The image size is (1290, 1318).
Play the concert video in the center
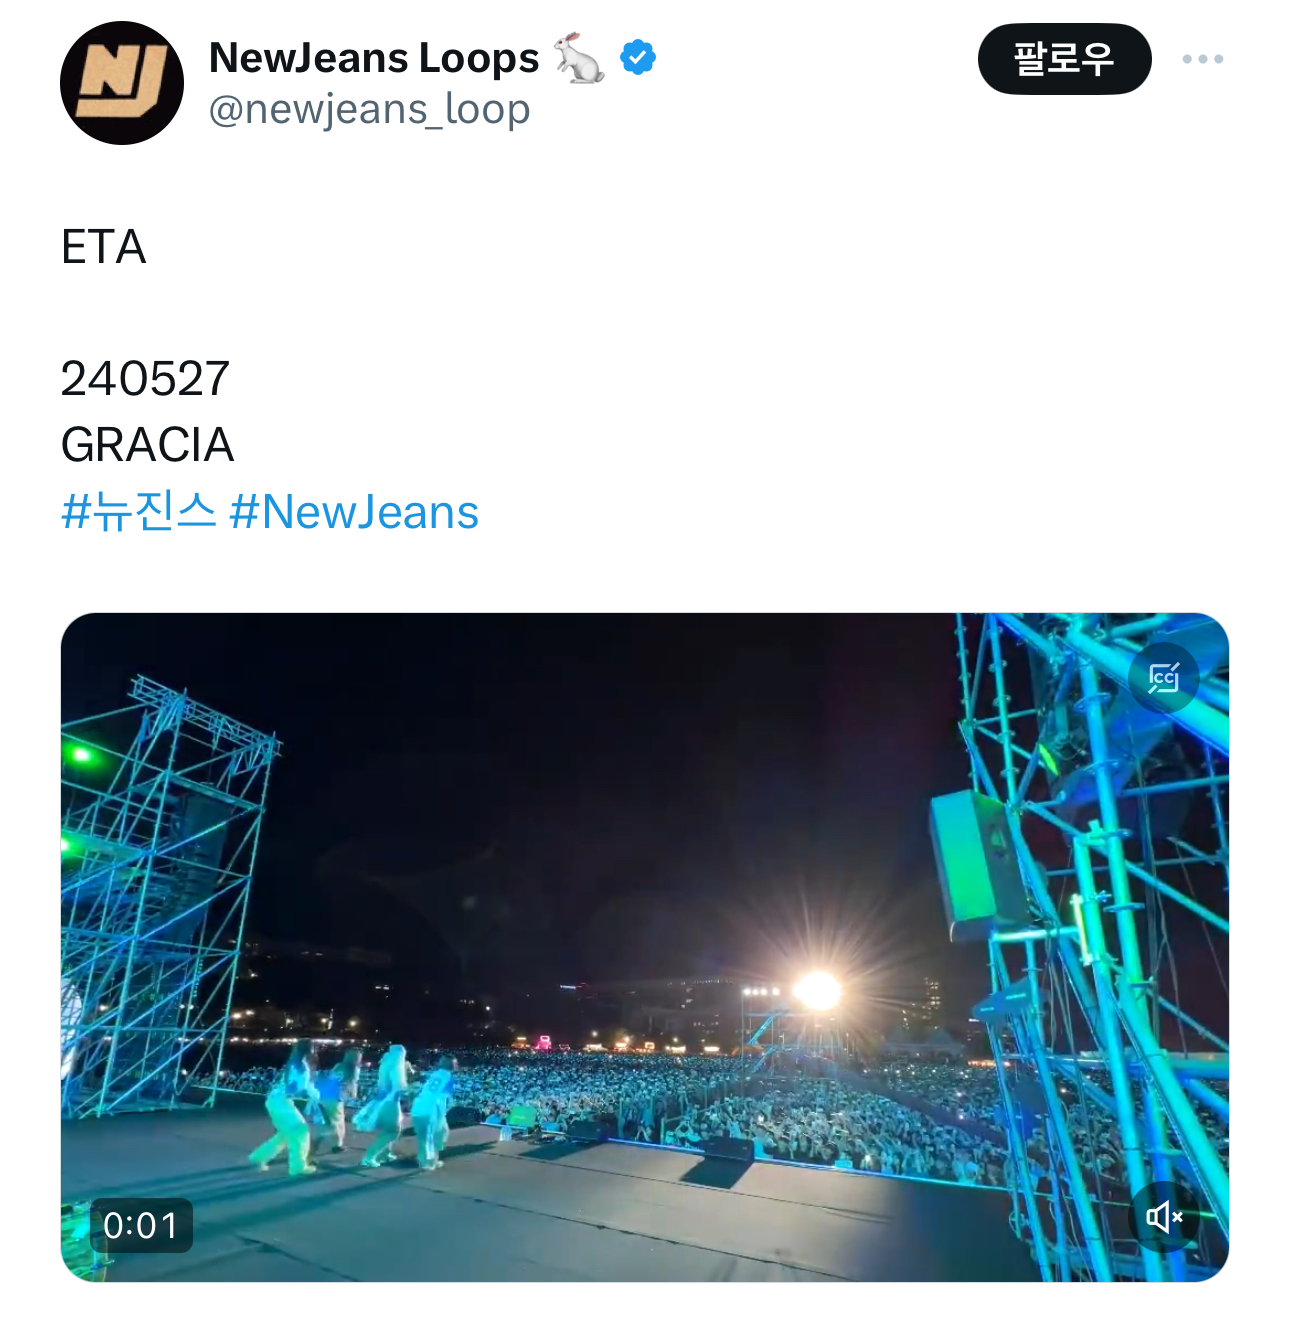click(x=645, y=947)
